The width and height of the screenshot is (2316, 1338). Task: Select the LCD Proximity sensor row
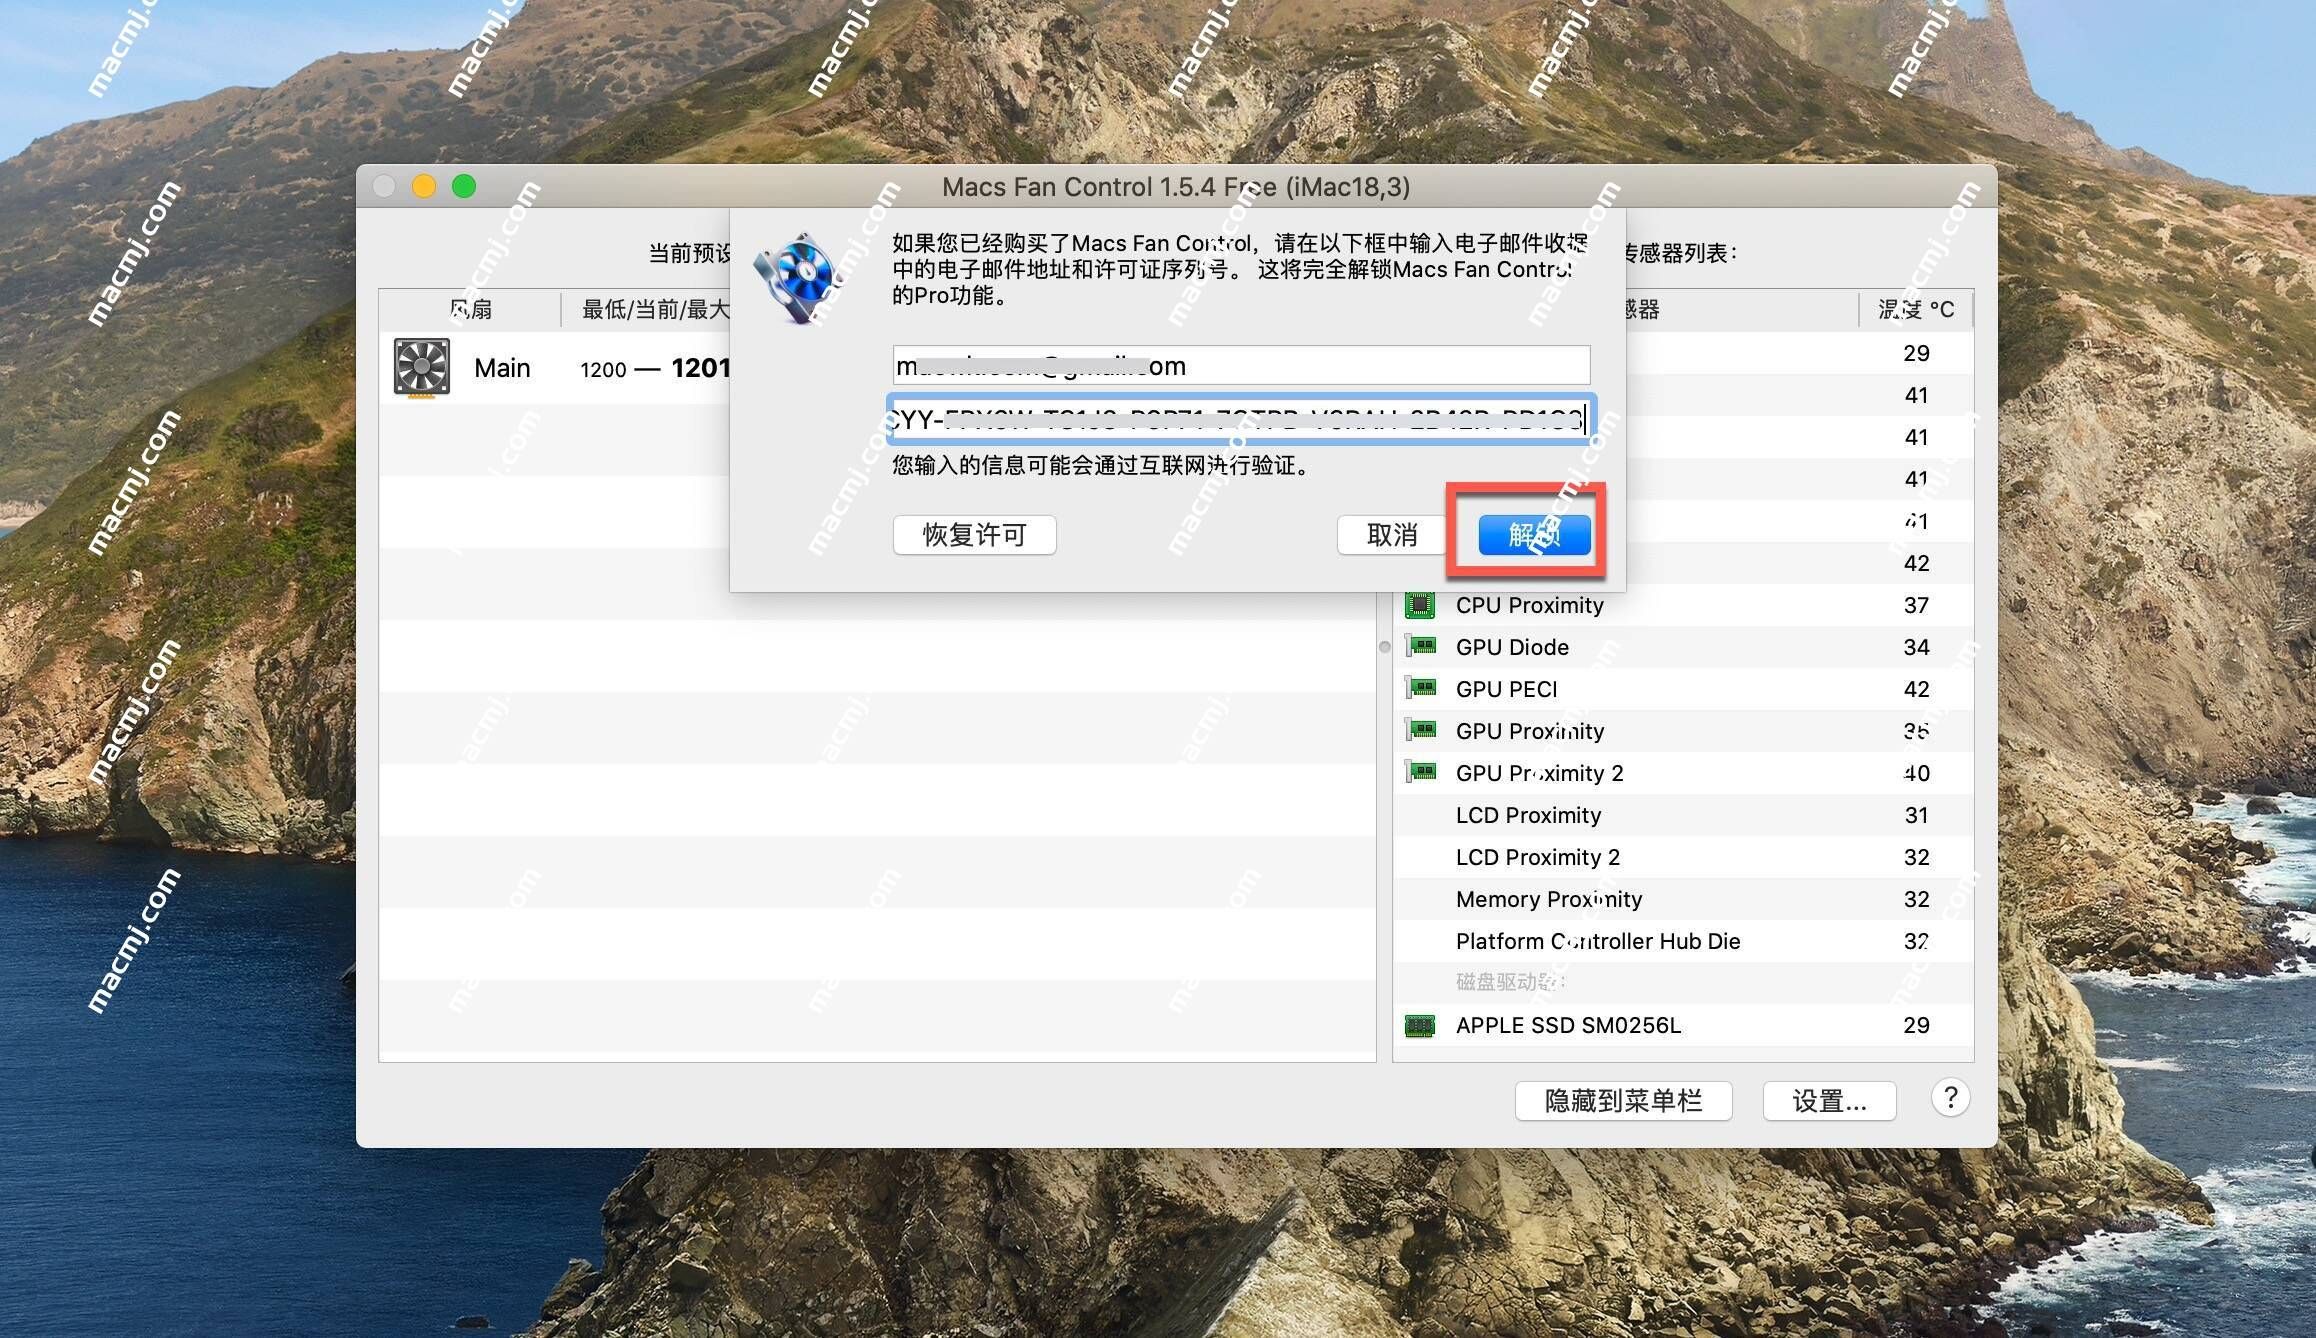tap(1684, 815)
